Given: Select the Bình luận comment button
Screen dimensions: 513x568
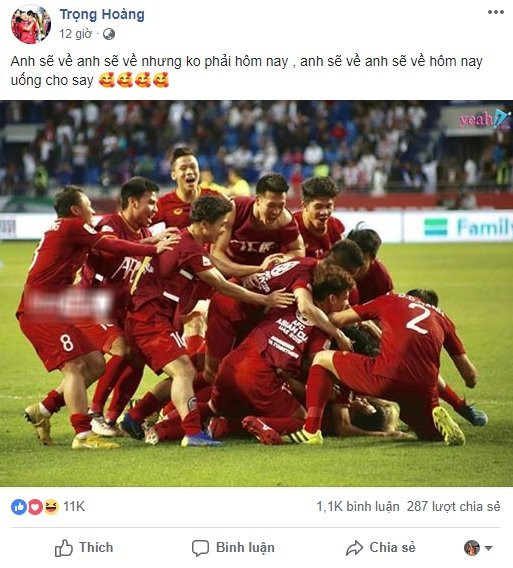Looking at the screenshot, I should (233, 548).
